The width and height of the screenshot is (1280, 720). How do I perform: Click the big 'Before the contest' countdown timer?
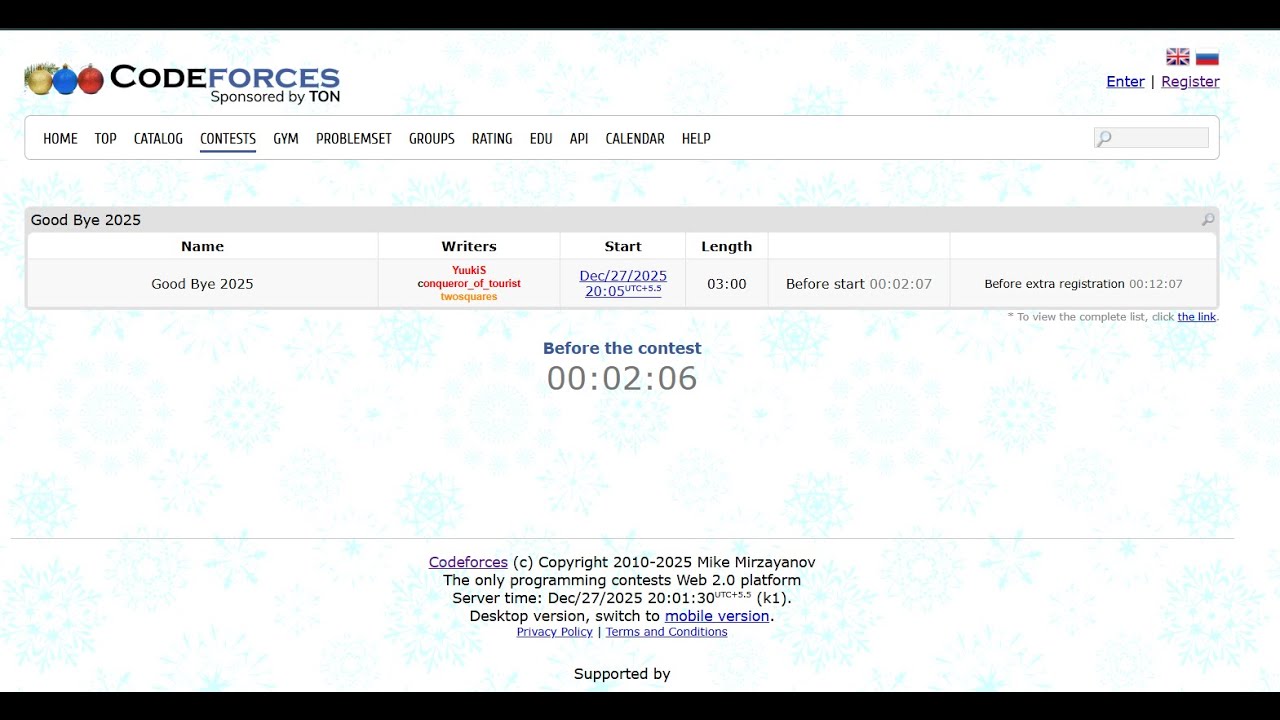[622, 378]
